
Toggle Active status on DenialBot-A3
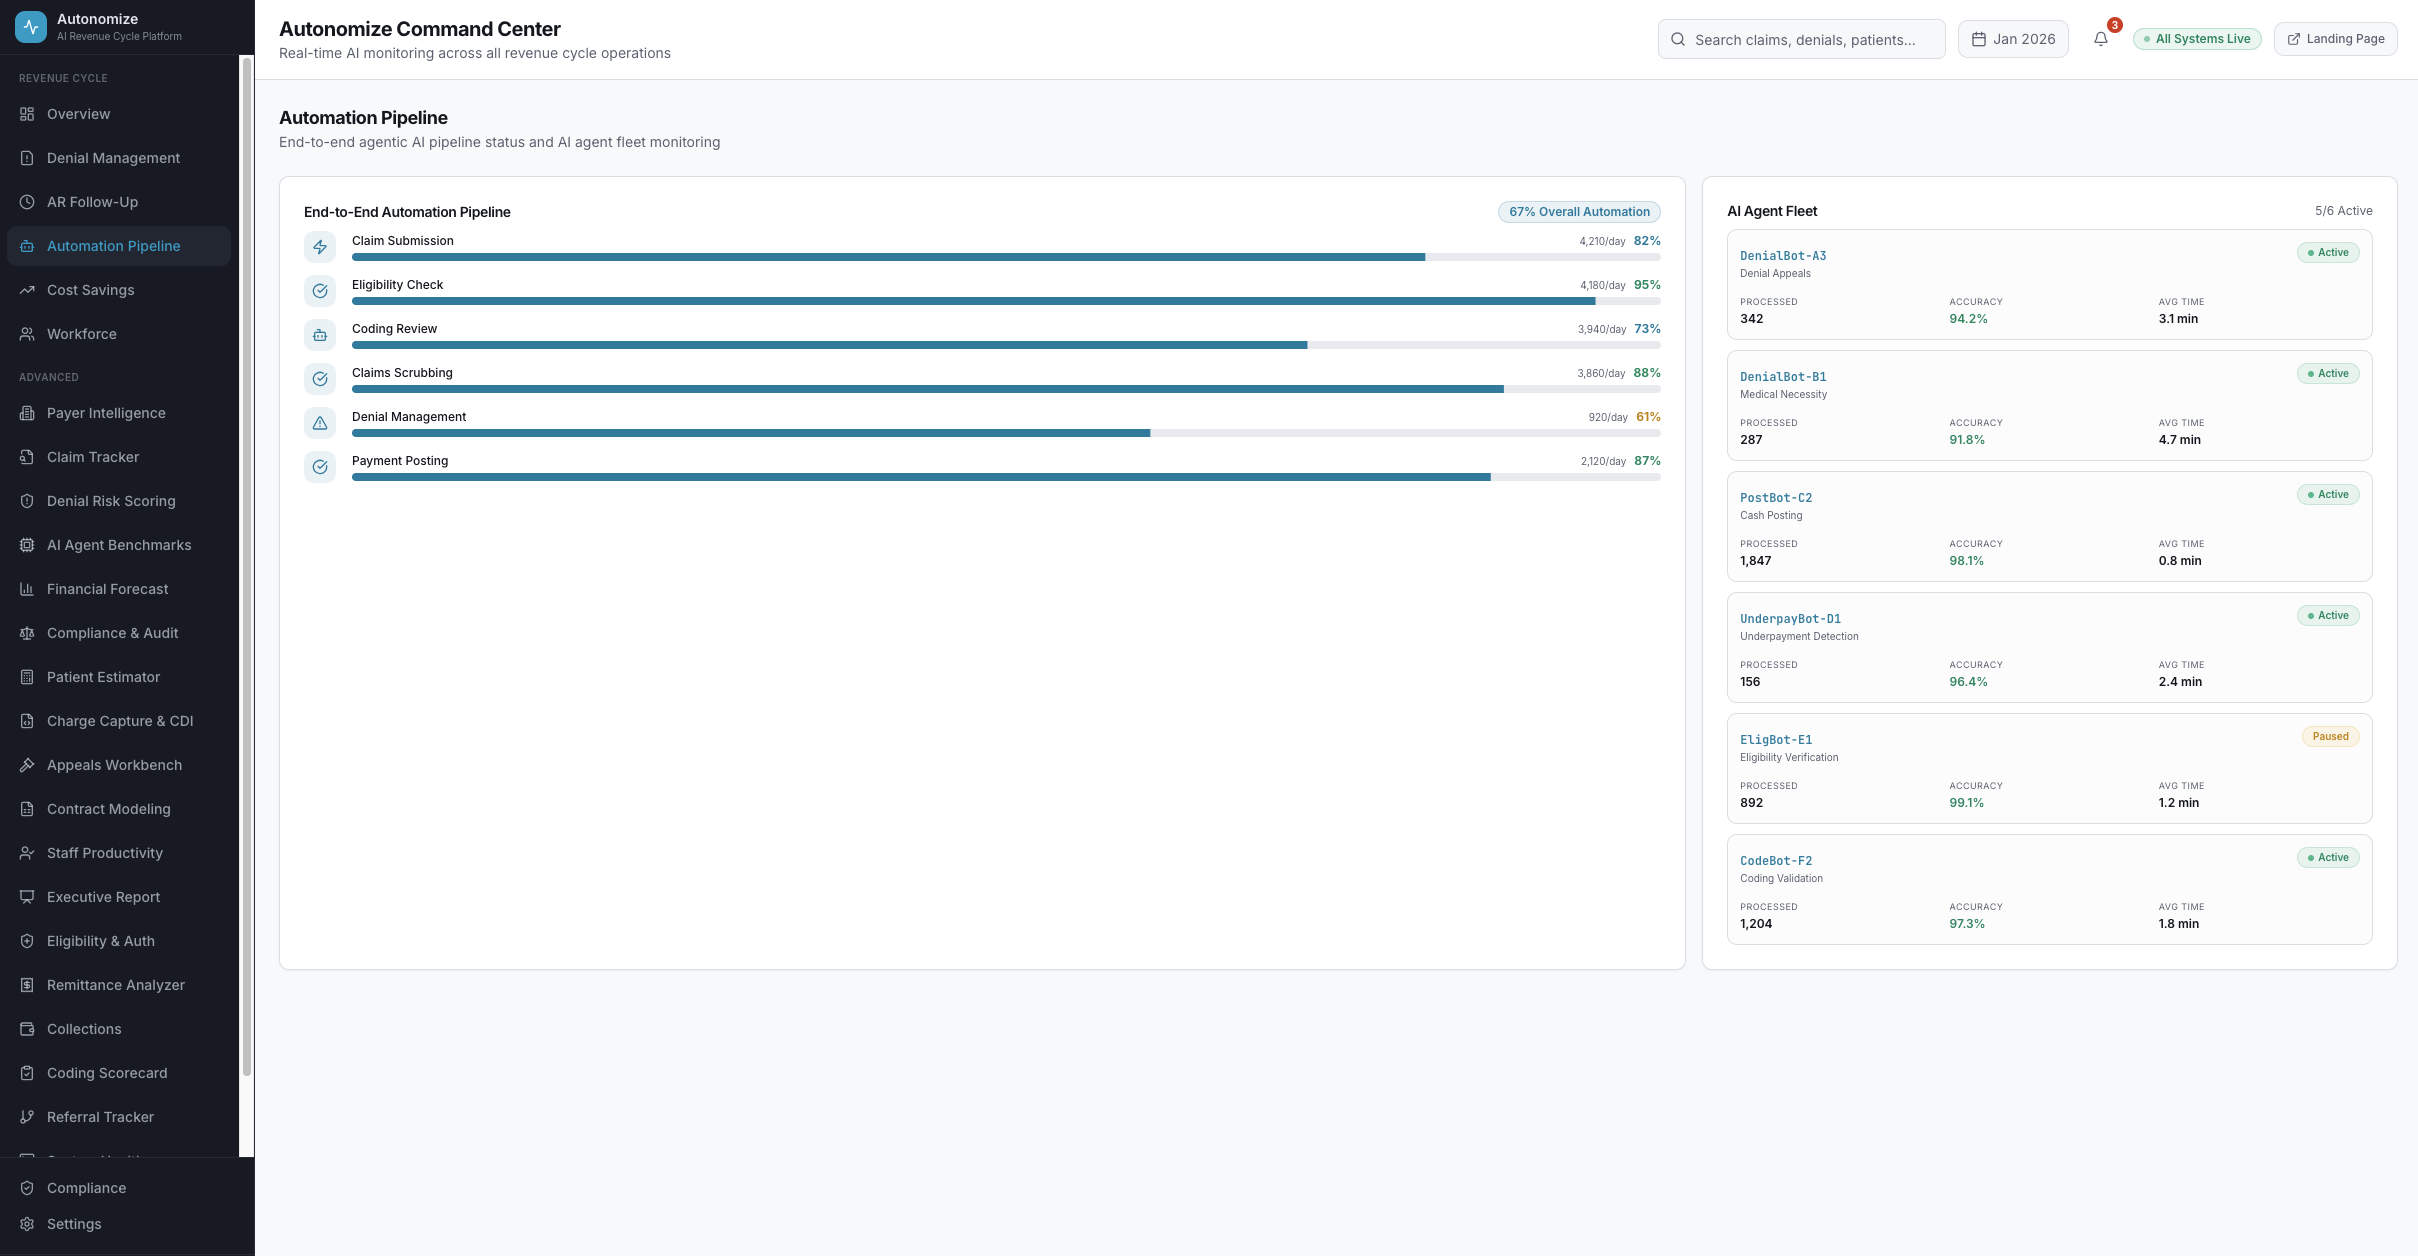click(2327, 252)
